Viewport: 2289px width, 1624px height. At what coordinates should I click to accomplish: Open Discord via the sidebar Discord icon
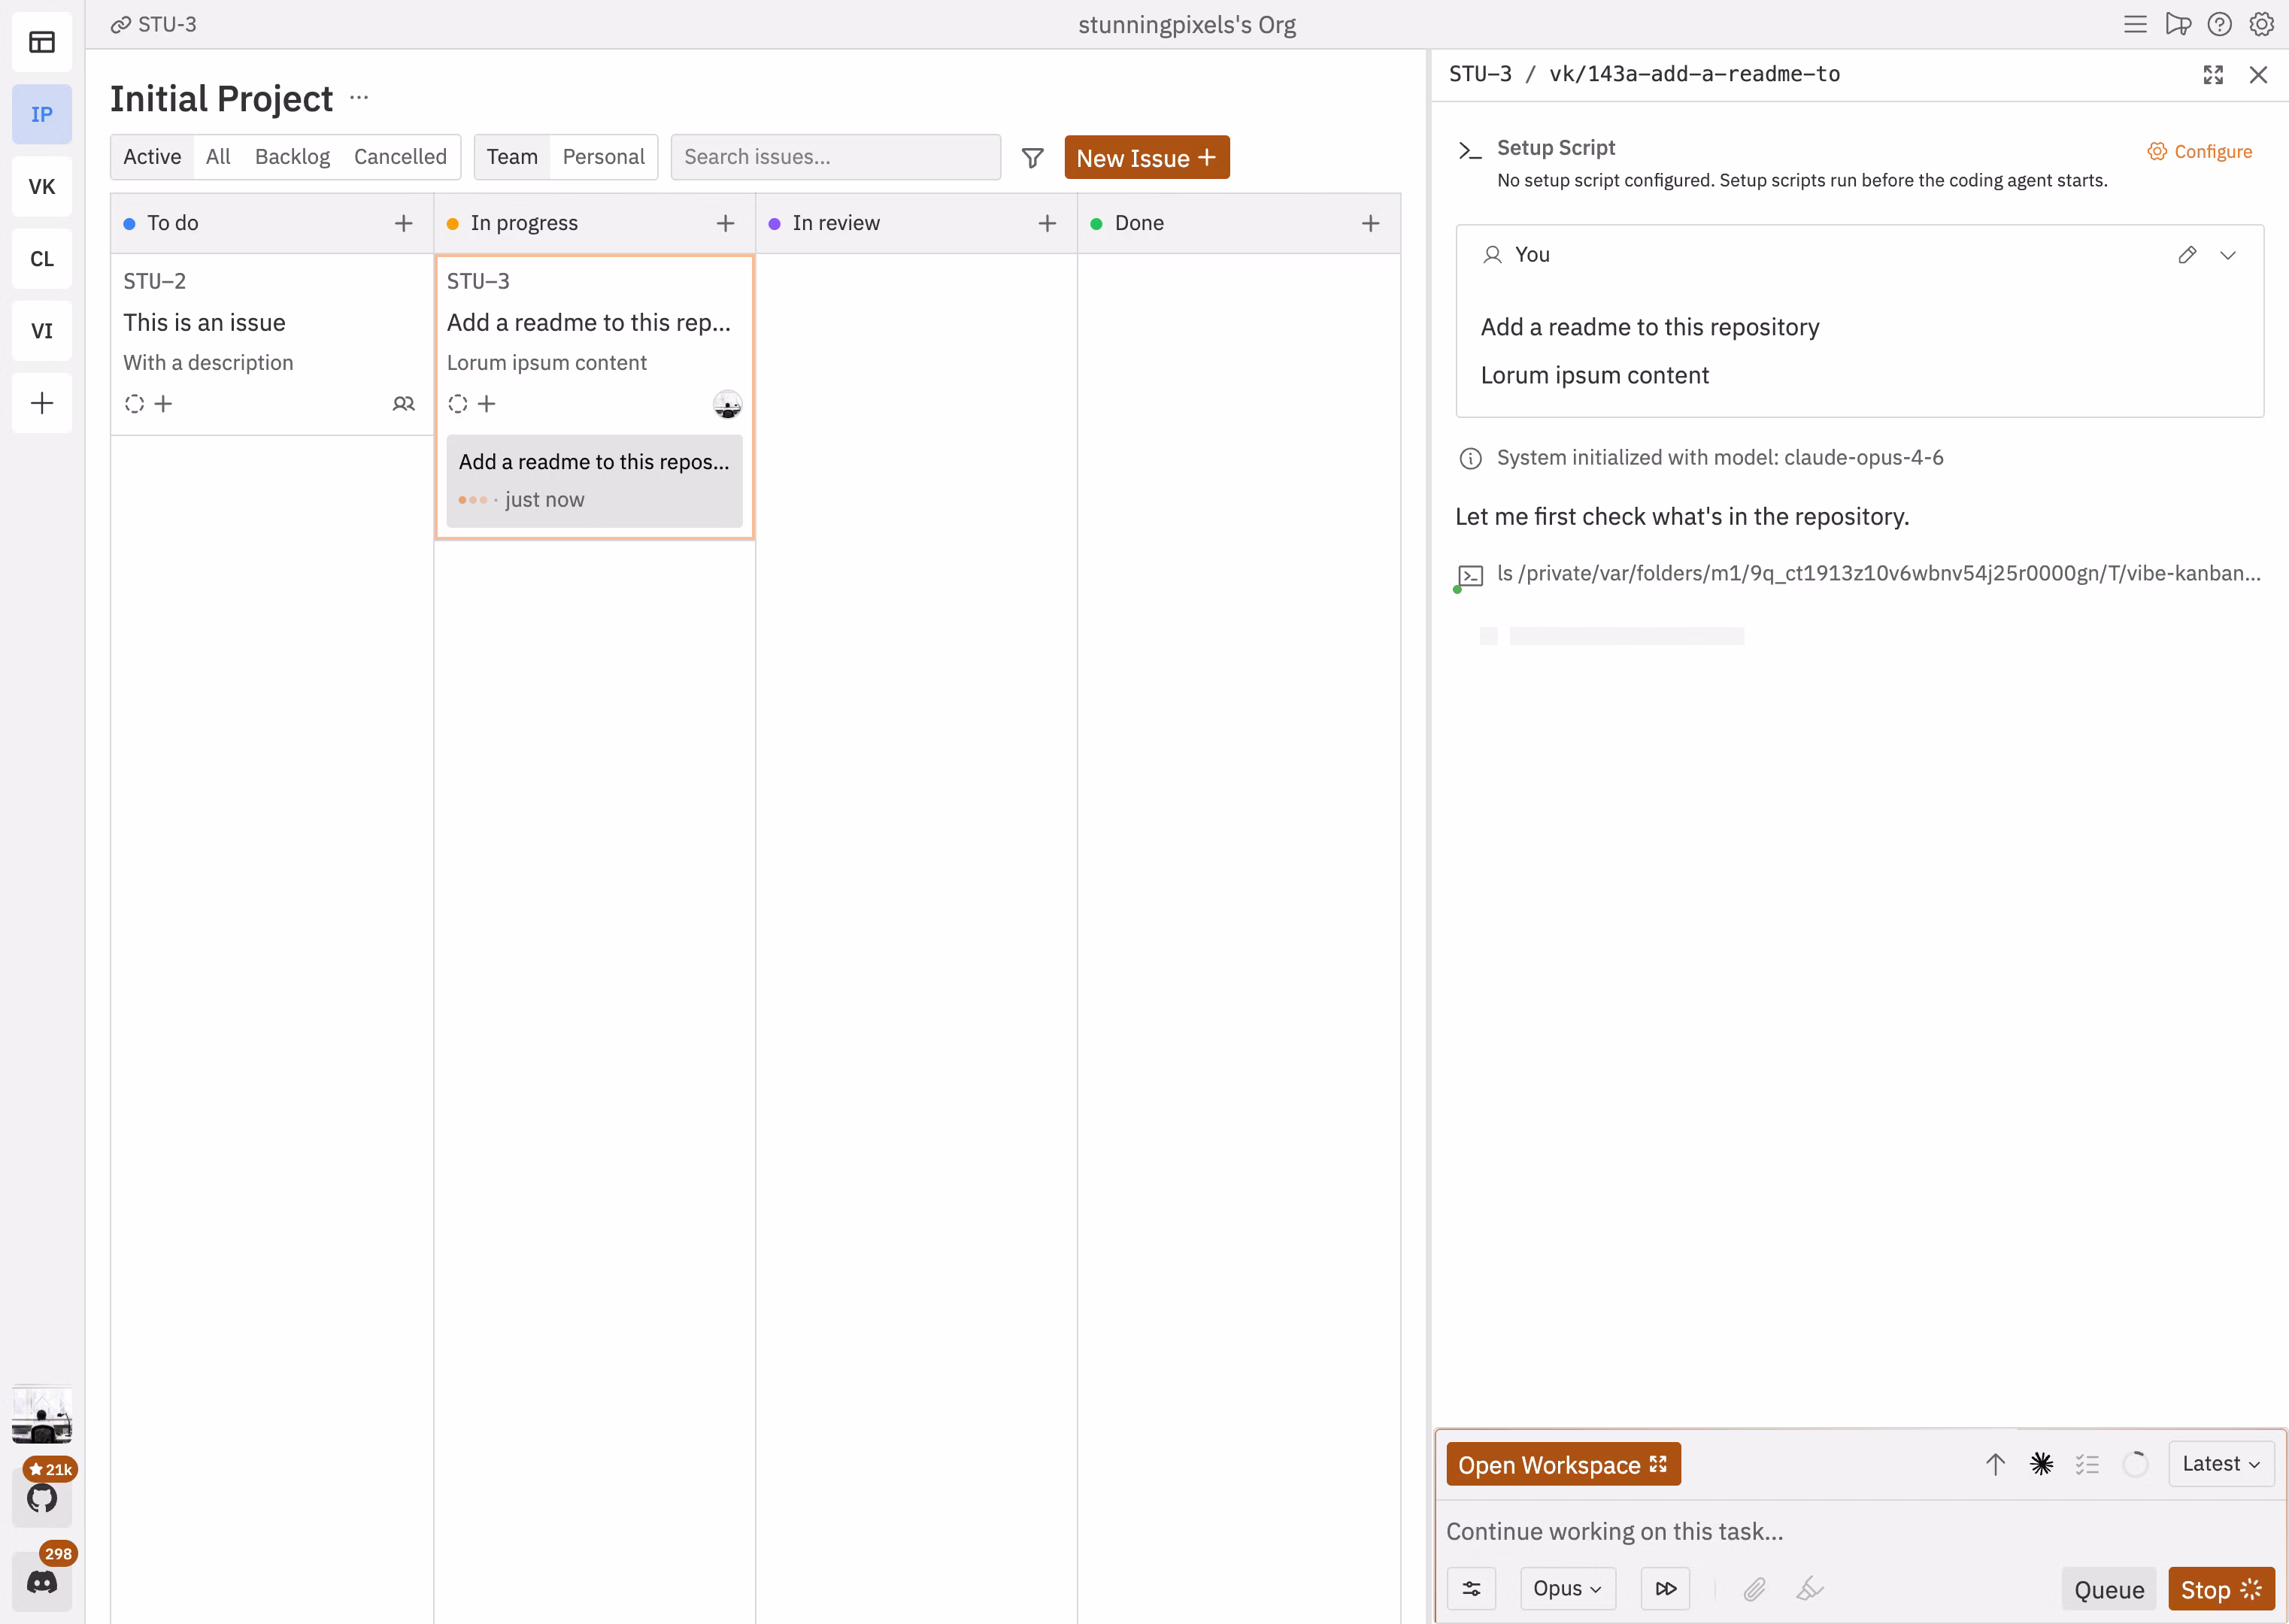point(42,1582)
